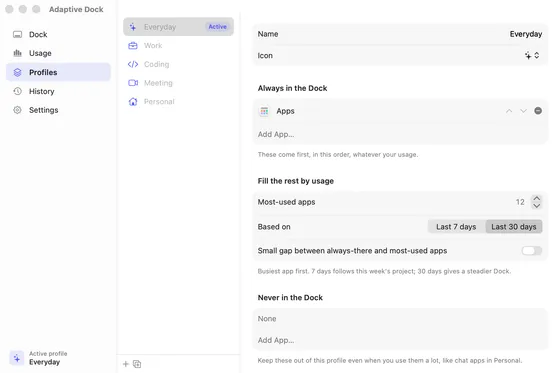Toggle small gap between app groups
Image resolution: width=560 pixels, height=373 pixels.
point(531,251)
